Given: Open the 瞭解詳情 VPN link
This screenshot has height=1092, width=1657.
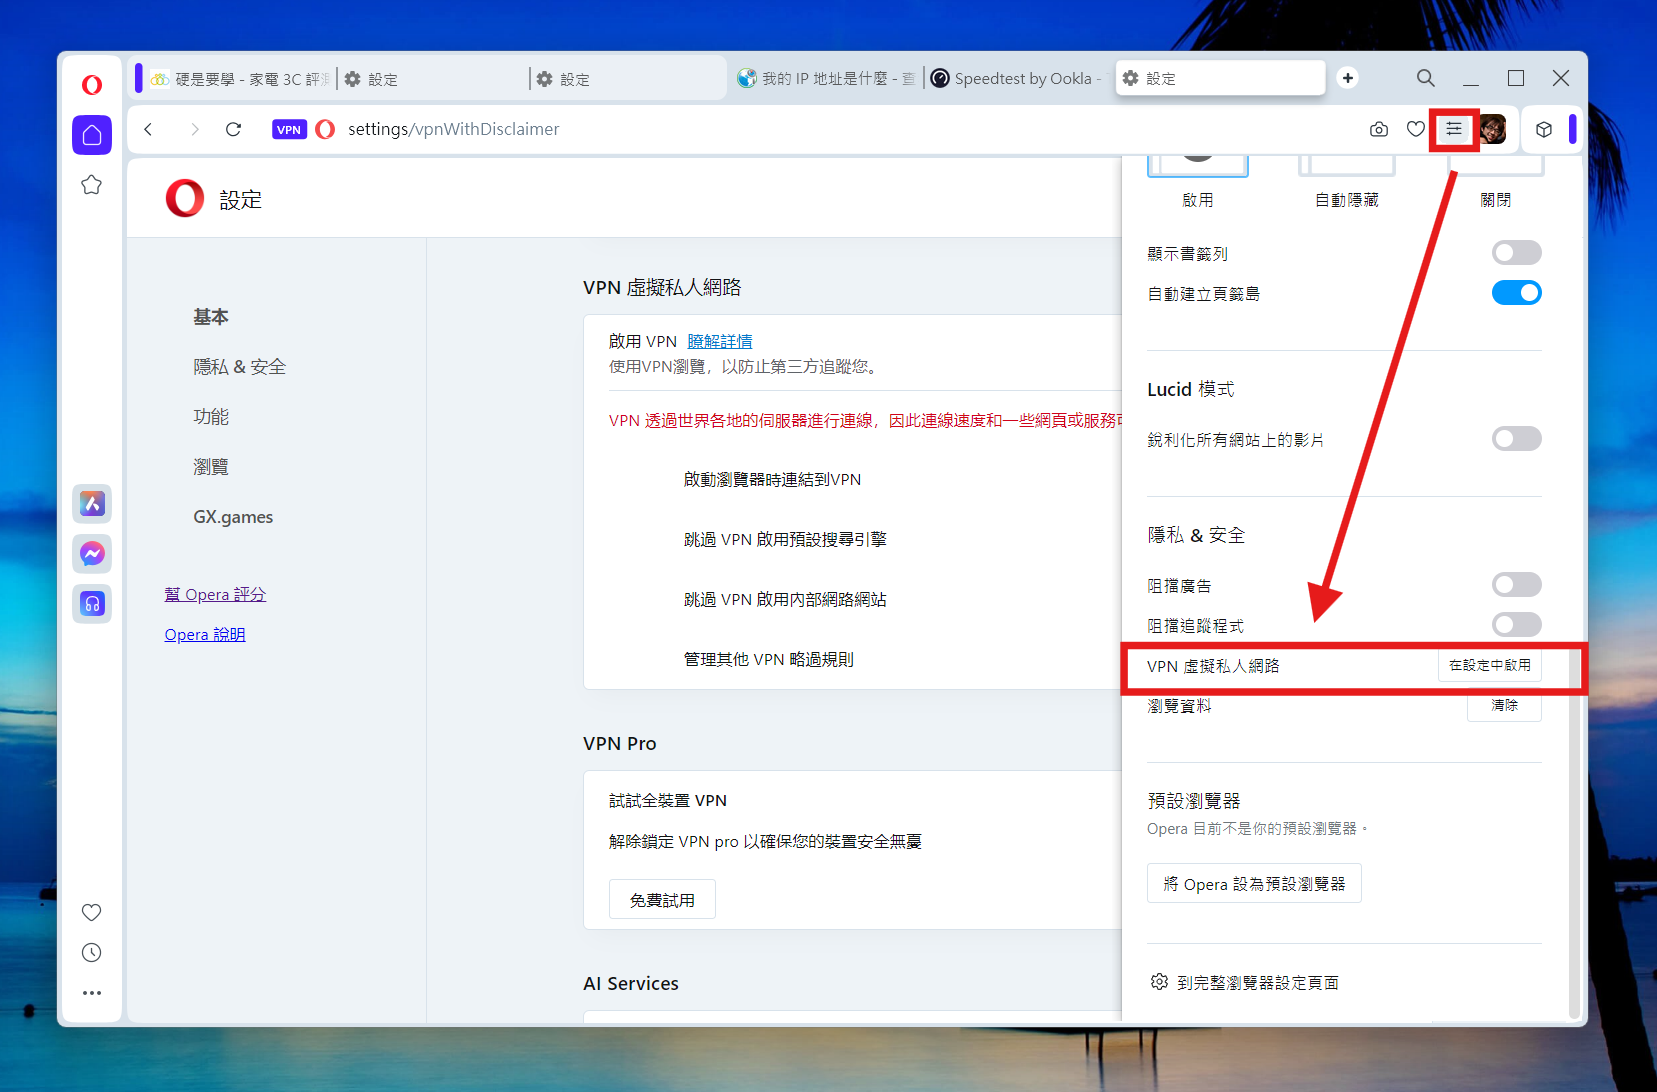Looking at the screenshot, I should point(719,342).
